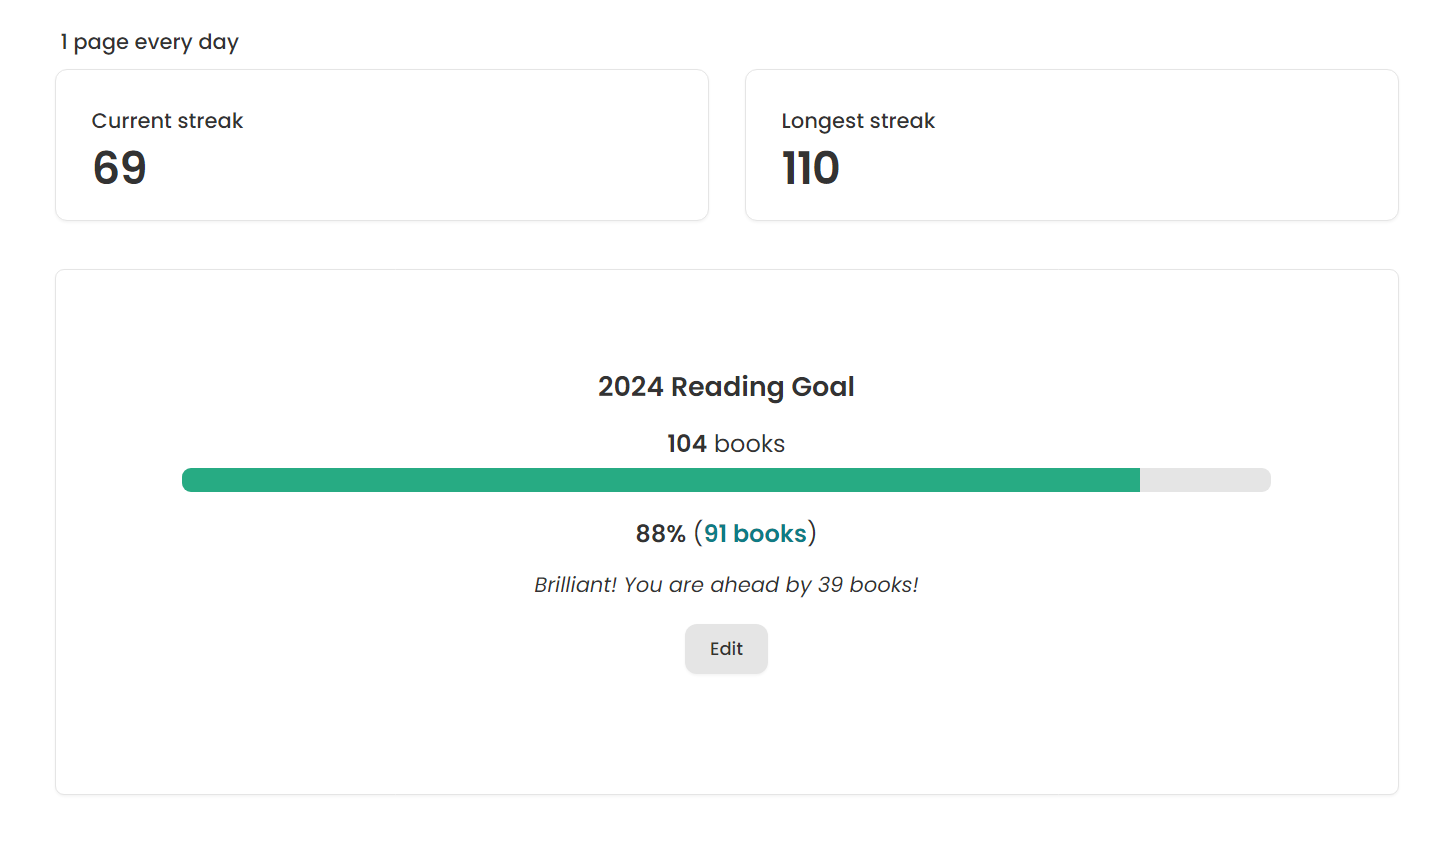This screenshot has width=1443, height=841.
Task: Click the word "streak" in "Longest streak"
Action: coord(902,121)
